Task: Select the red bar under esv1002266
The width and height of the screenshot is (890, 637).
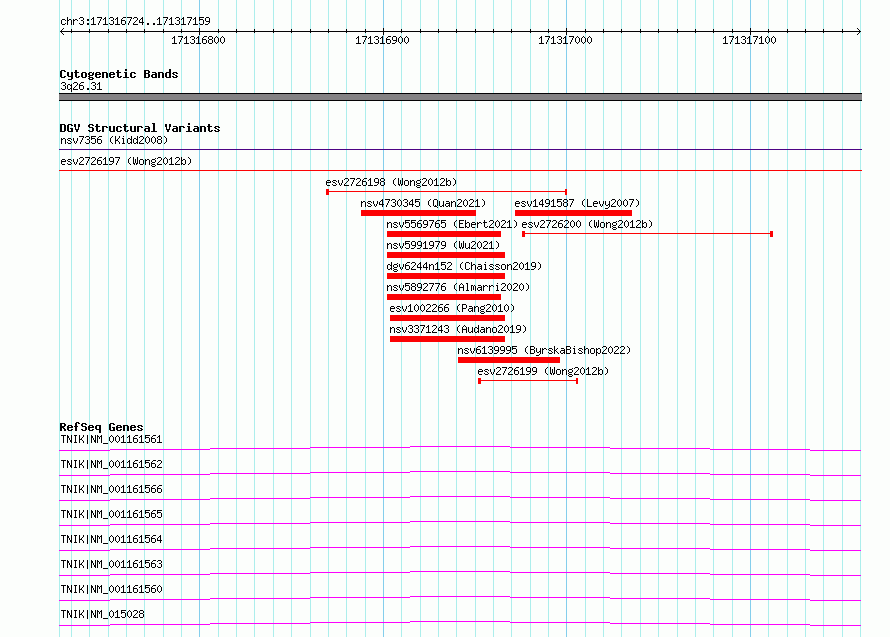Action: point(447,318)
